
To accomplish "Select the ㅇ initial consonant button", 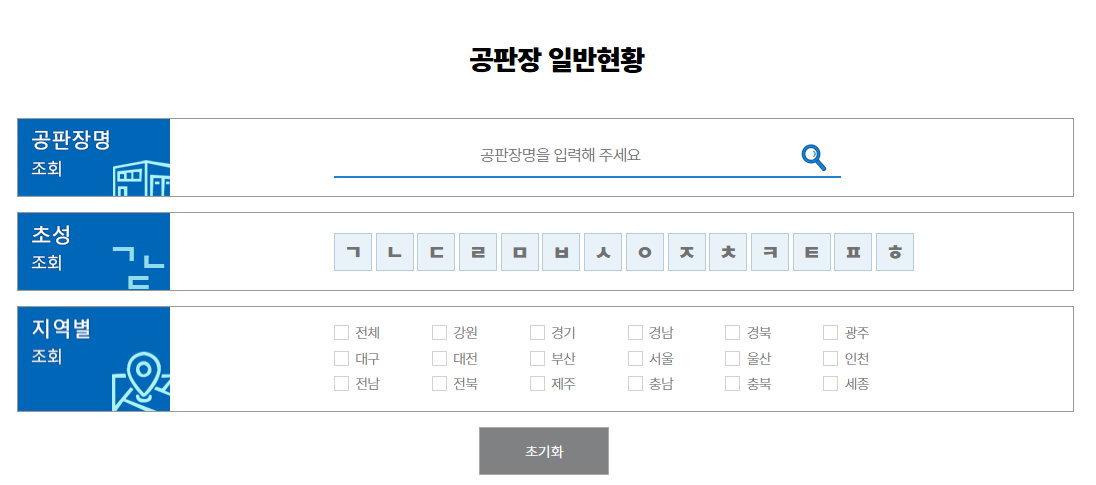I will tap(644, 252).
